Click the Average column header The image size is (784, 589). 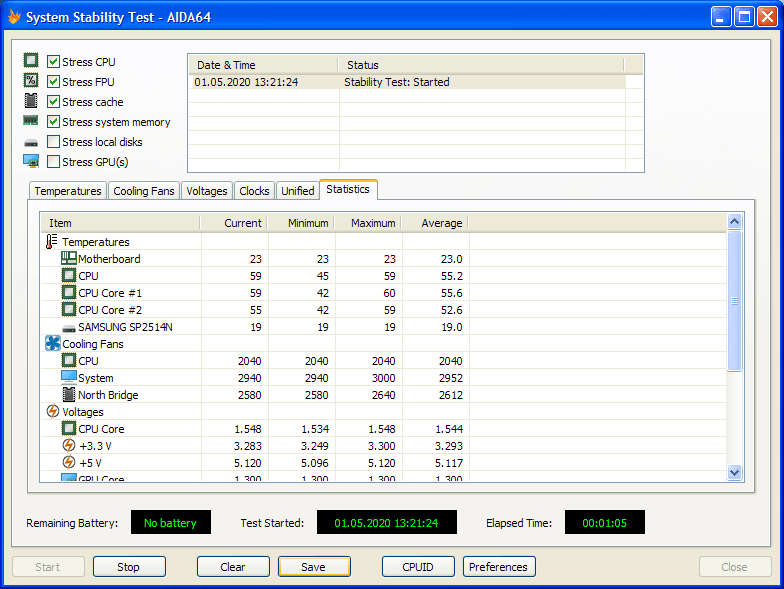click(436, 223)
